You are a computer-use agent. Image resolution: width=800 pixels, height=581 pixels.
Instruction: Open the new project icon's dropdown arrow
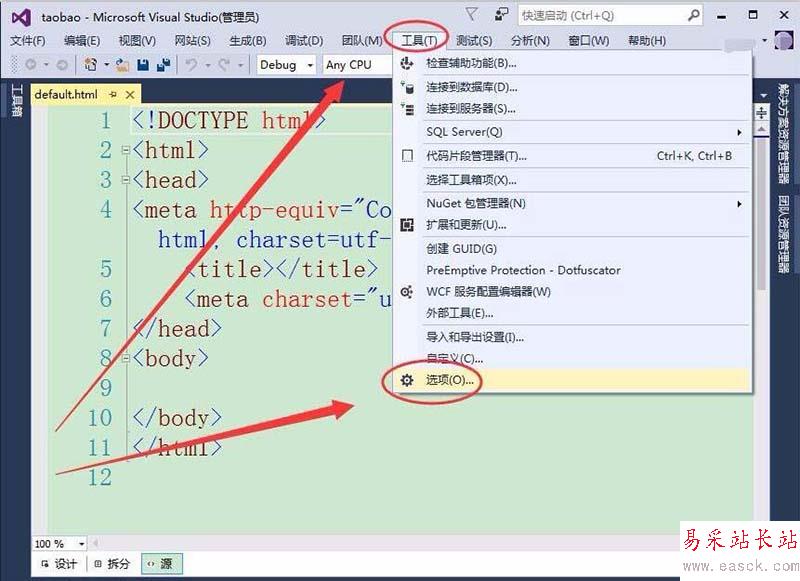point(107,65)
